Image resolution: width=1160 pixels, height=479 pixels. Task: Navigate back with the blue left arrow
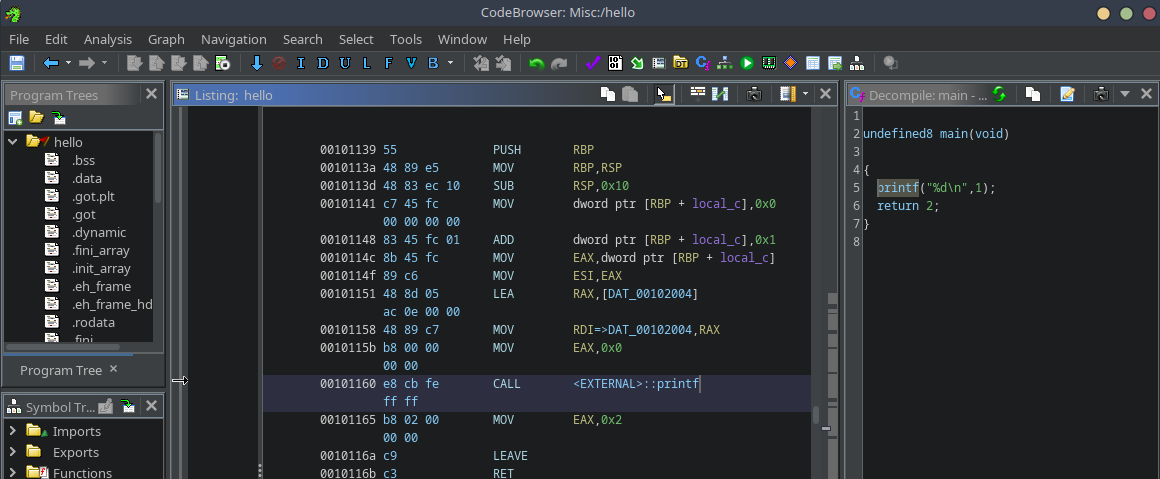click(51, 64)
